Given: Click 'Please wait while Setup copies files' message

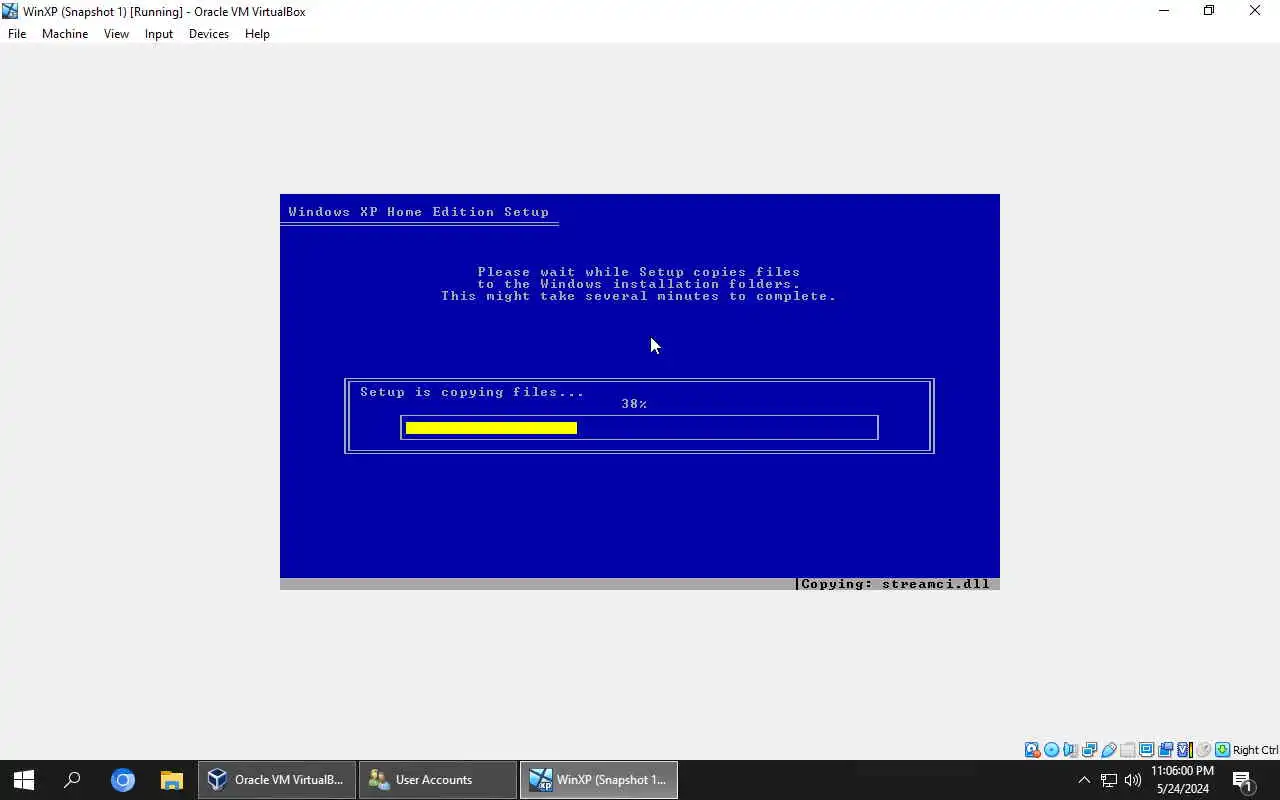Looking at the screenshot, I should pyautogui.click(x=639, y=272).
